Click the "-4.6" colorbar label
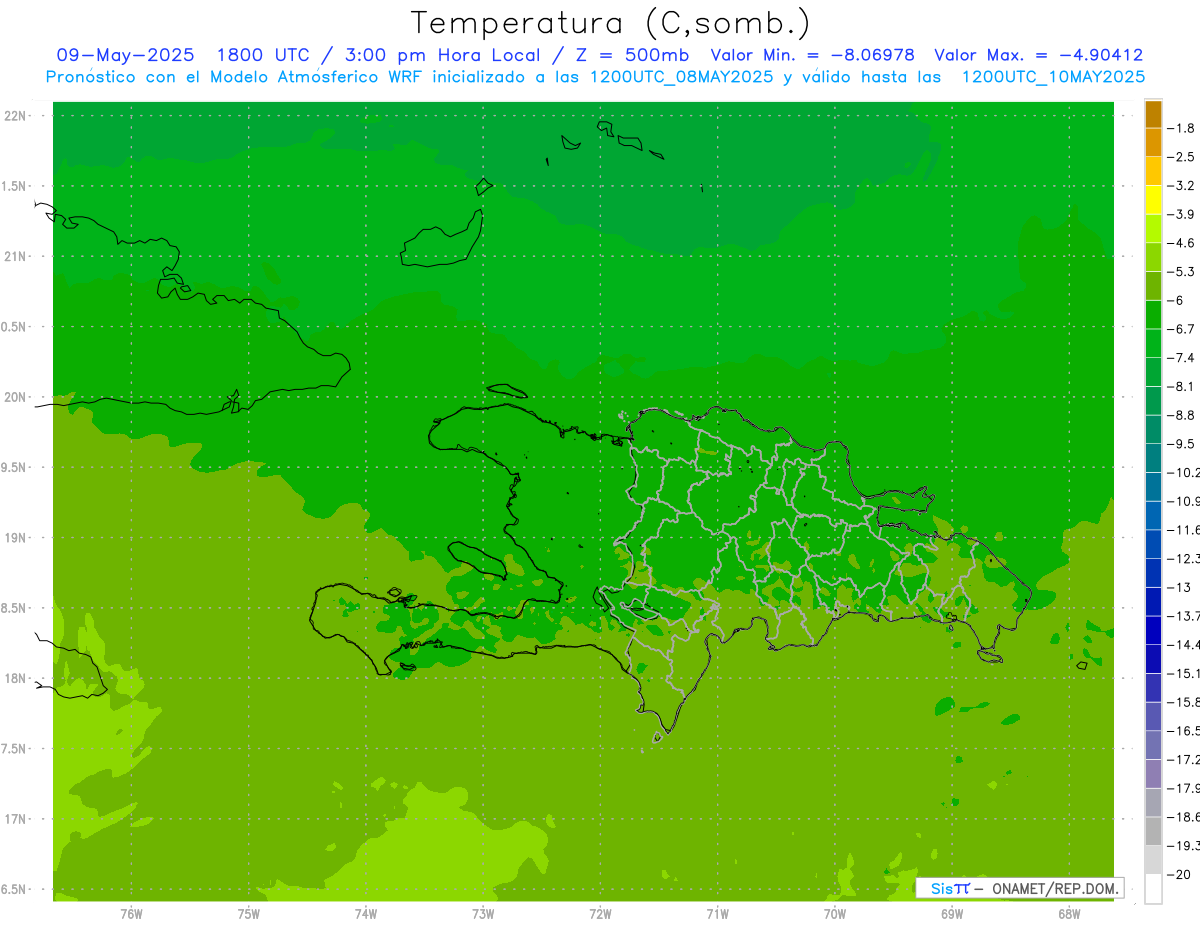Viewport: 1200px width, 927px height. coord(1180,243)
